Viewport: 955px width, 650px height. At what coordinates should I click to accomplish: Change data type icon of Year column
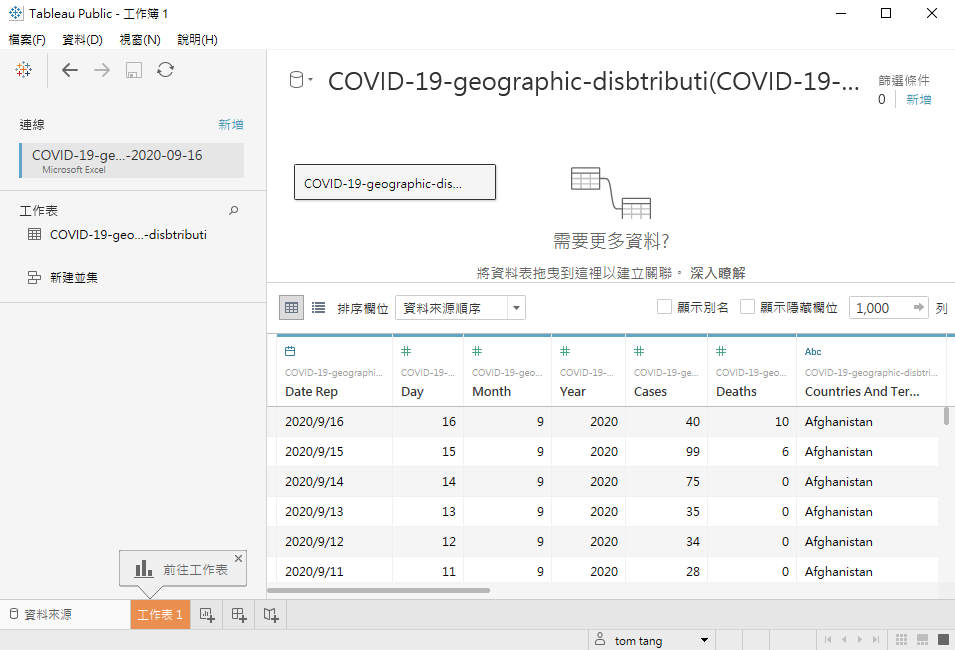565,351
